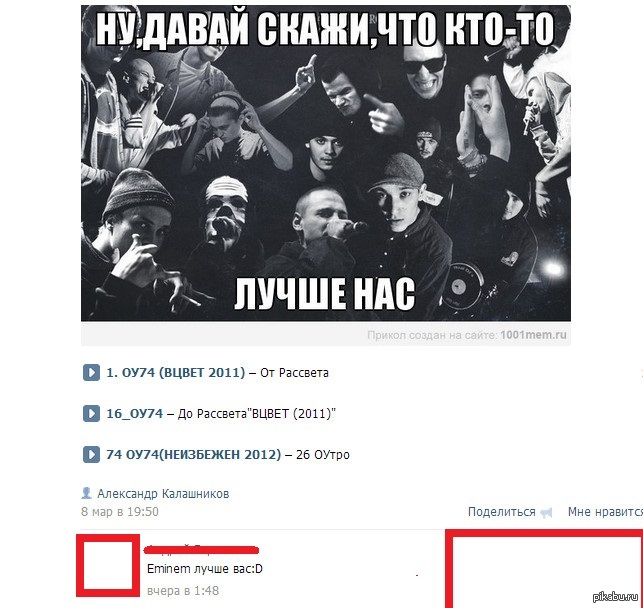Like the post via "Мне нравится"
Viewport: 643px width, 608px height.
coord(605,512)
